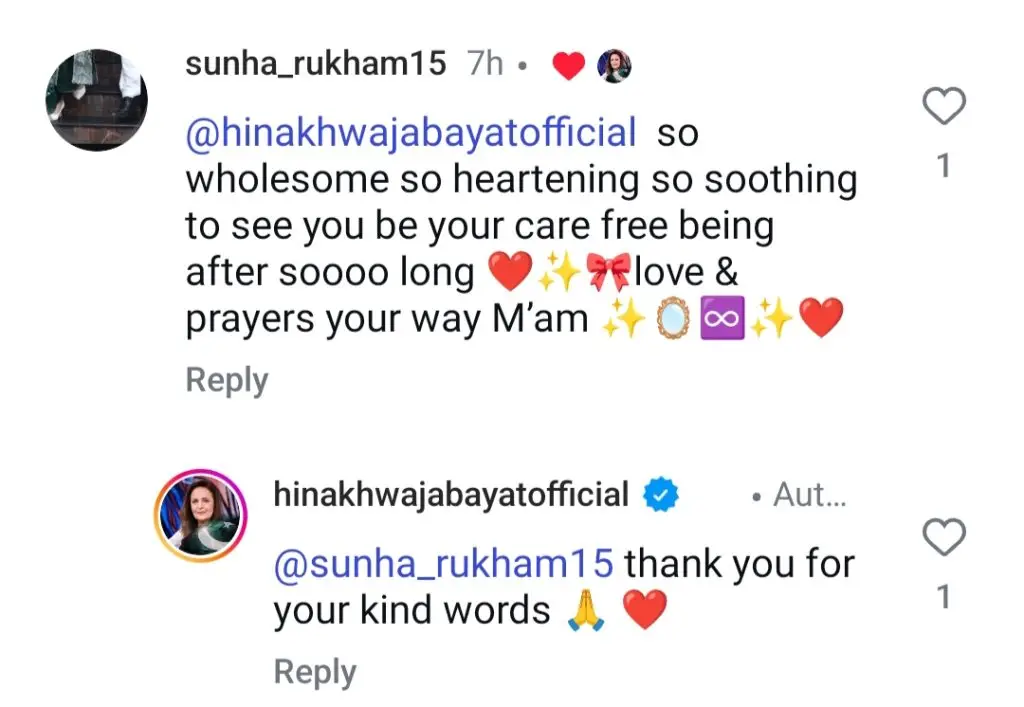Open the @sunha_rukham15 mention link
This screenshot has height=707, width=1024.
click(x=443, y=564)
